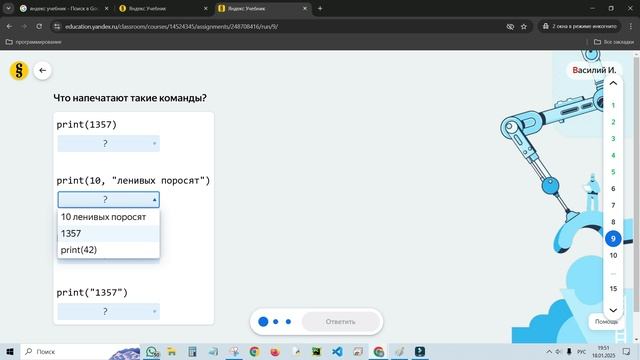
Task: Go to task number 3
Action: point(613,139)
